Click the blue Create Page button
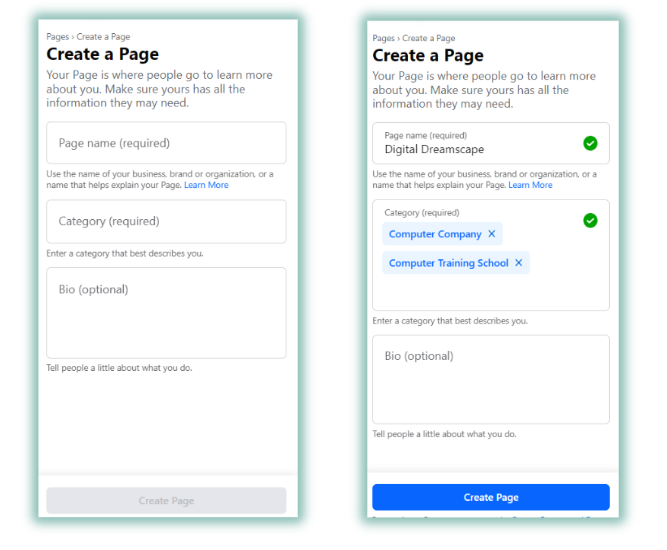This screenshot has width=667, height=550. tap(491, 497)
